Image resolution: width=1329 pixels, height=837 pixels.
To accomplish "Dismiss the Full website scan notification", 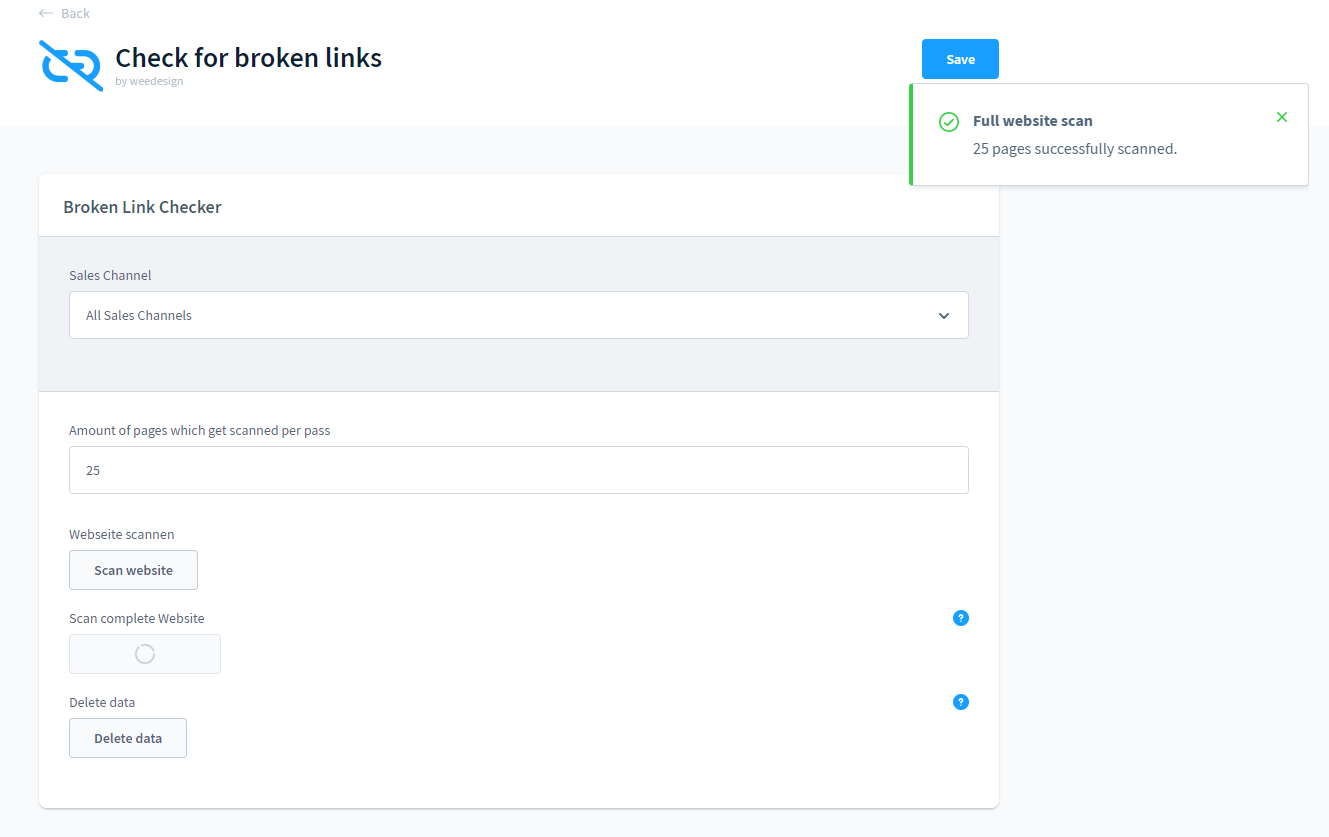I will (1282, 117).
